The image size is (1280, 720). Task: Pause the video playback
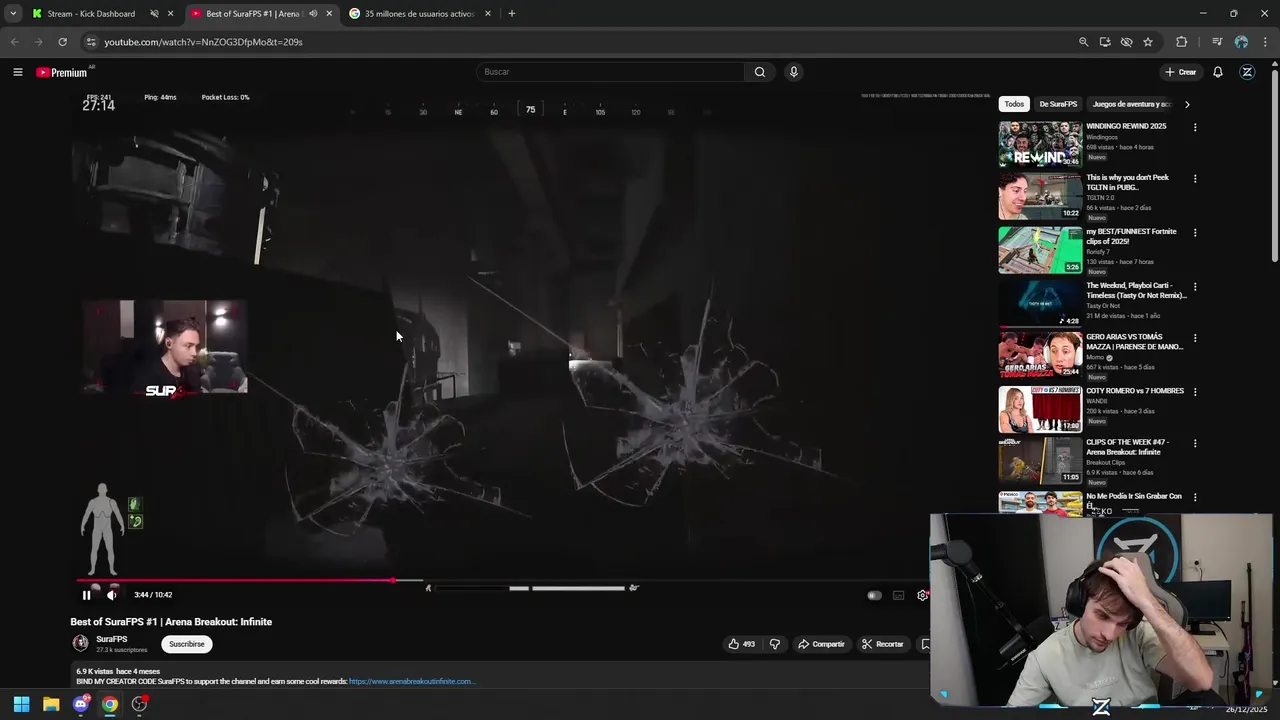tap(86, 595)
